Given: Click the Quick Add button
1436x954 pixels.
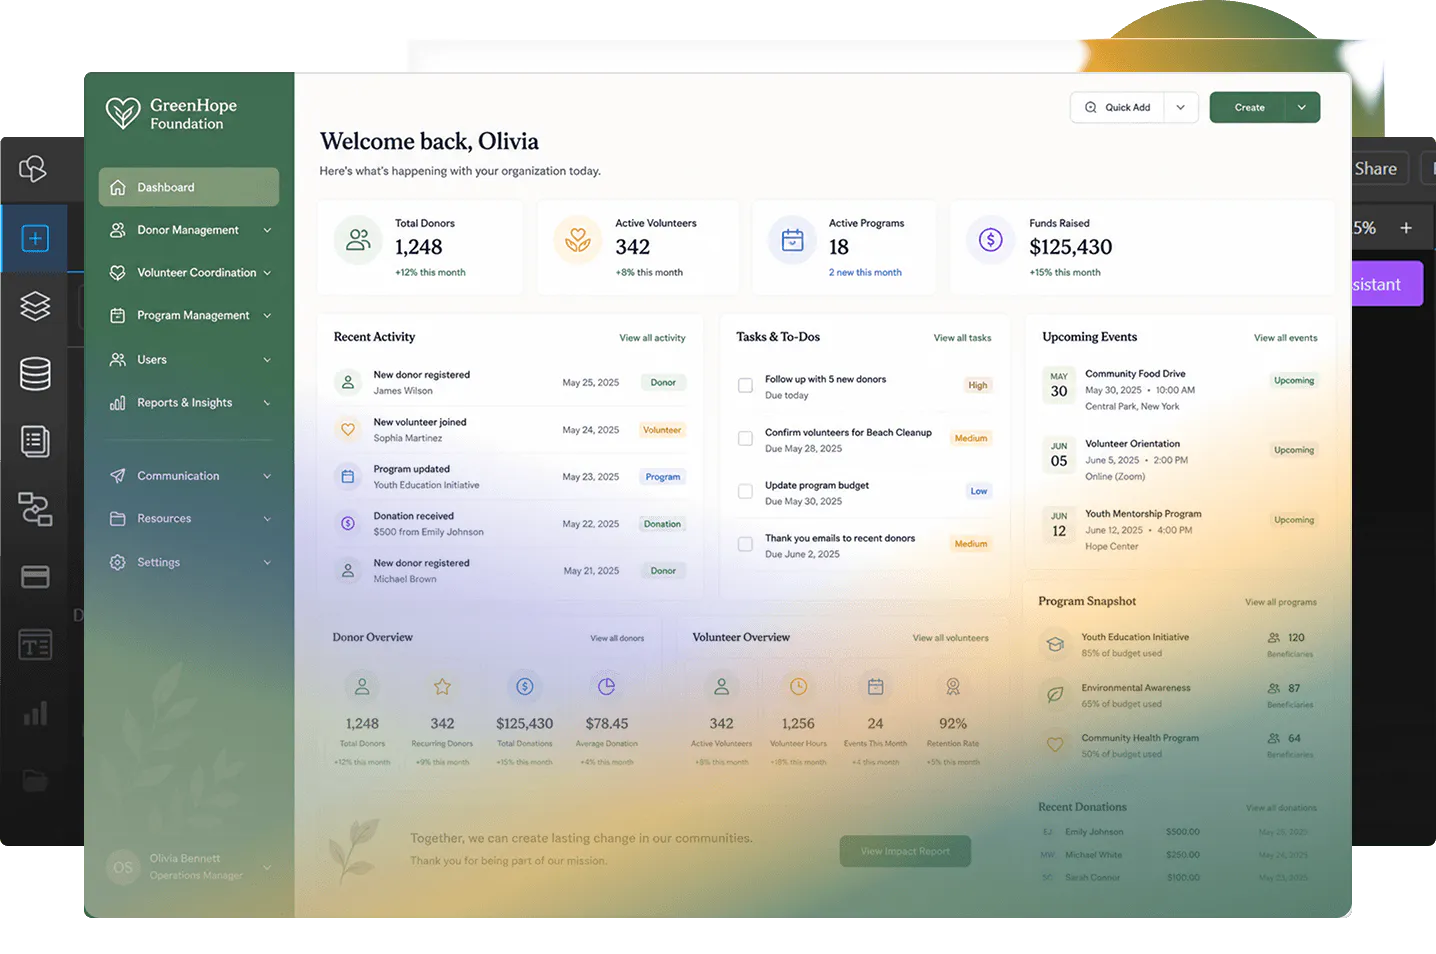Looking at the screenshot, I should coord(1118,107).
